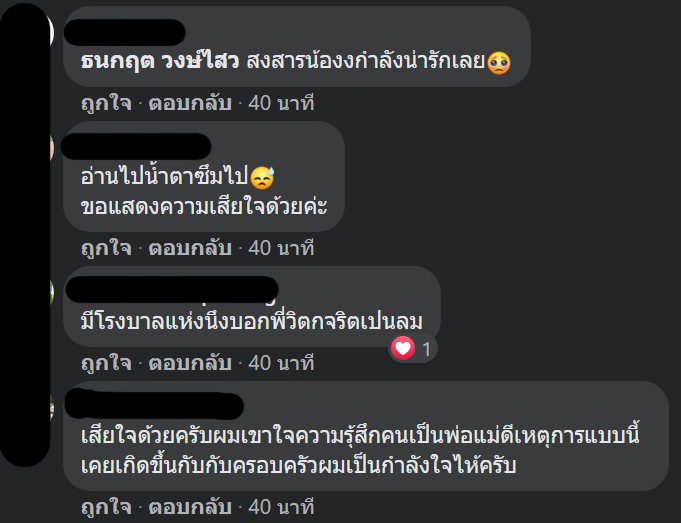Reply to the สงสารน้อง comment via ตอบกลับ
Image resolution: width=681 pixels, height=523 pixels.
[x=190, y=103]
